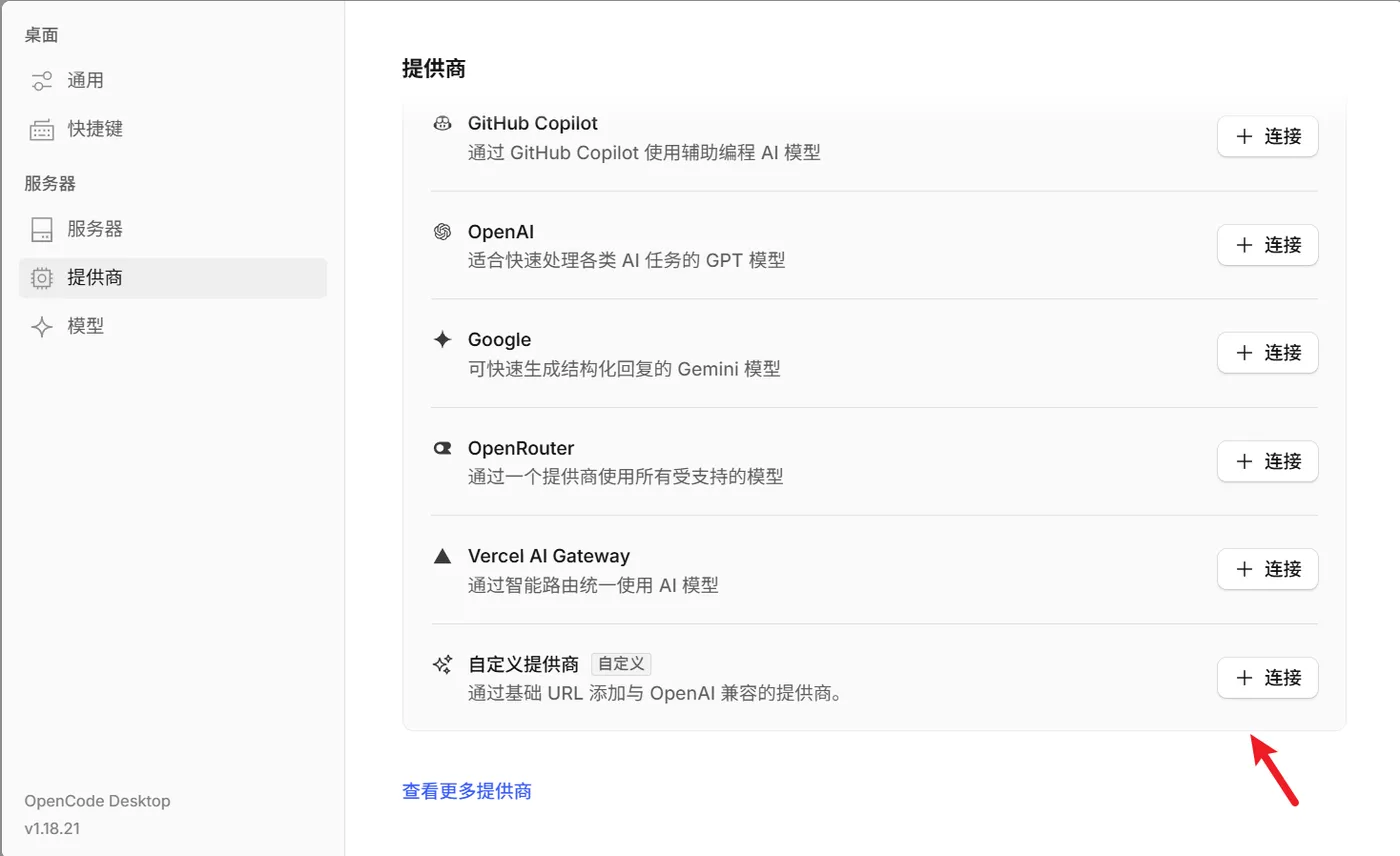
Task: Connect a 自定义提供商 custom provider
Action: coord(1267,678)
